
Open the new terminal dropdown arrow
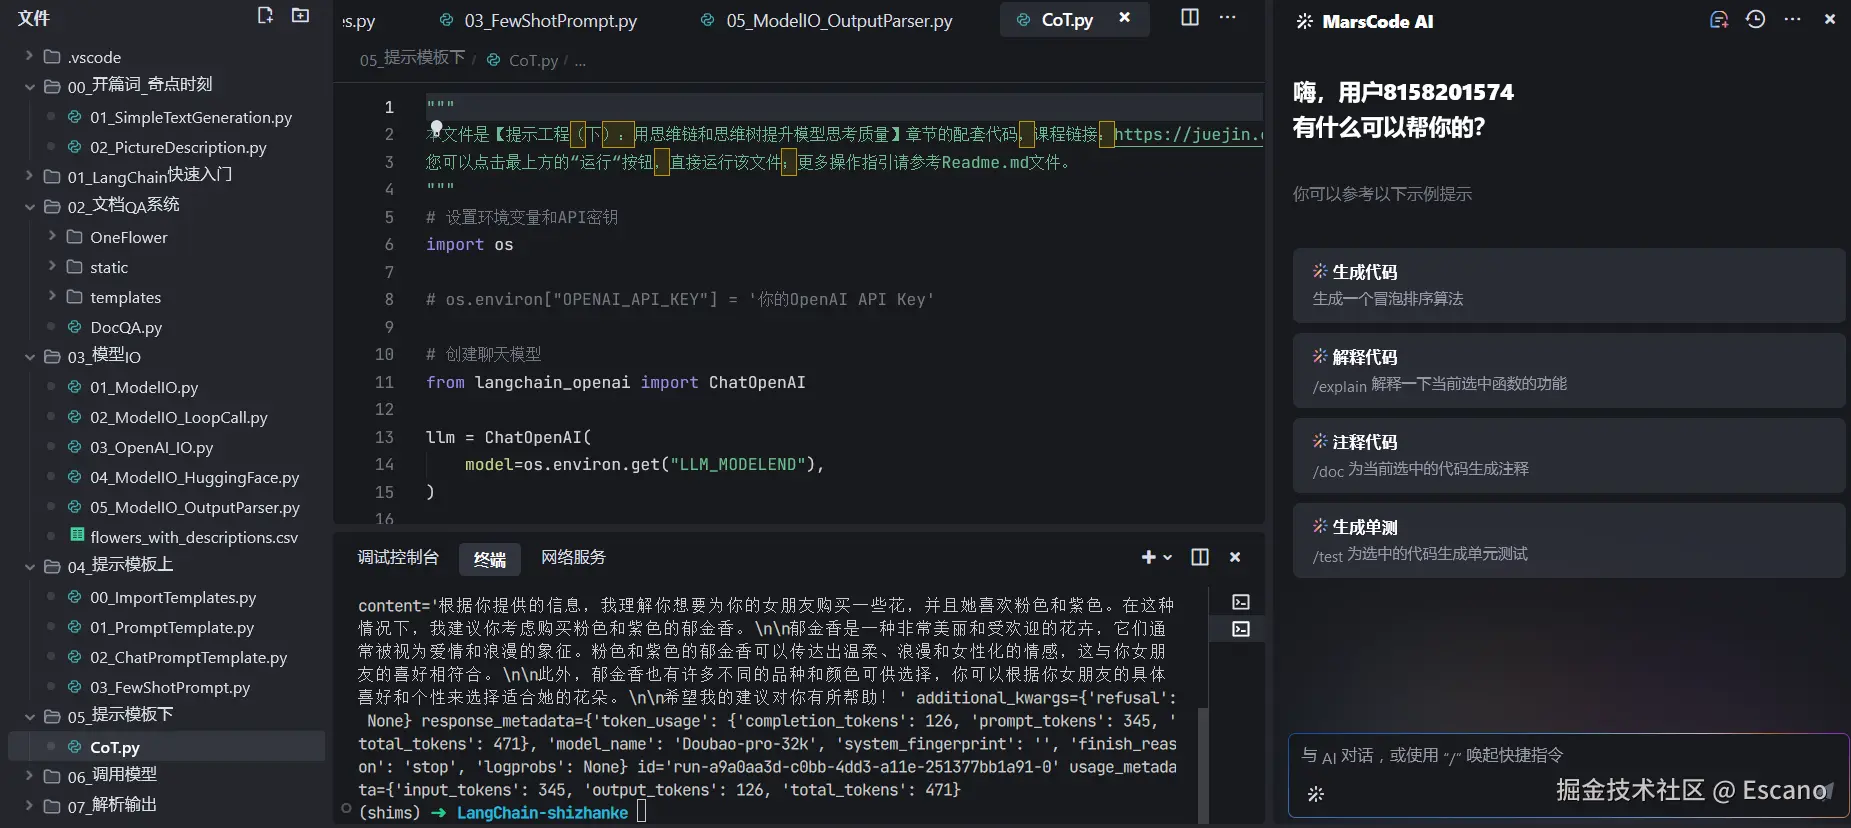click(x=1167, y=558)
